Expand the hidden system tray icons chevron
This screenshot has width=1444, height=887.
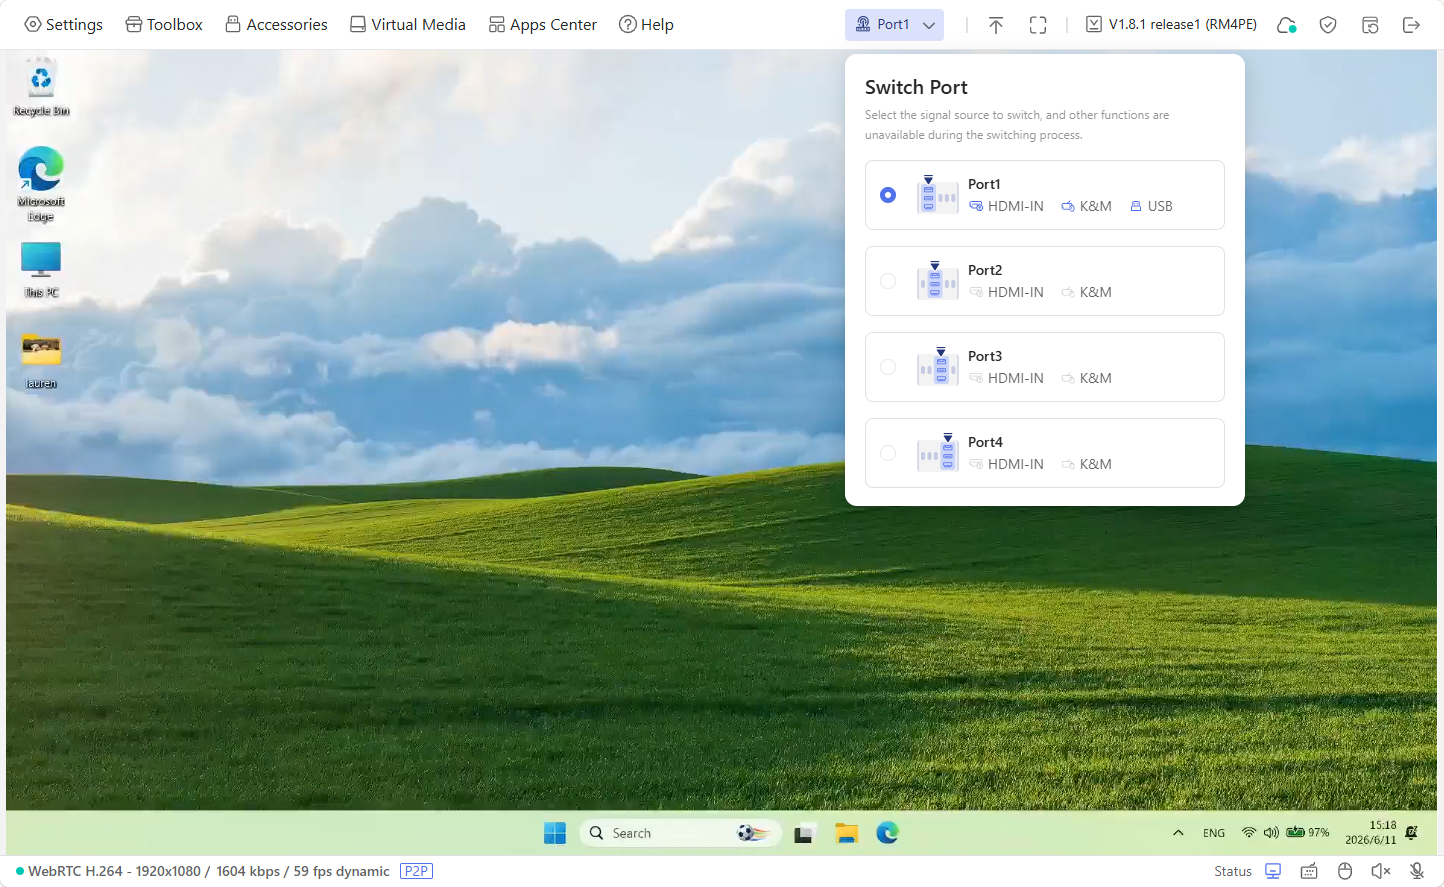pos(1178,833)
